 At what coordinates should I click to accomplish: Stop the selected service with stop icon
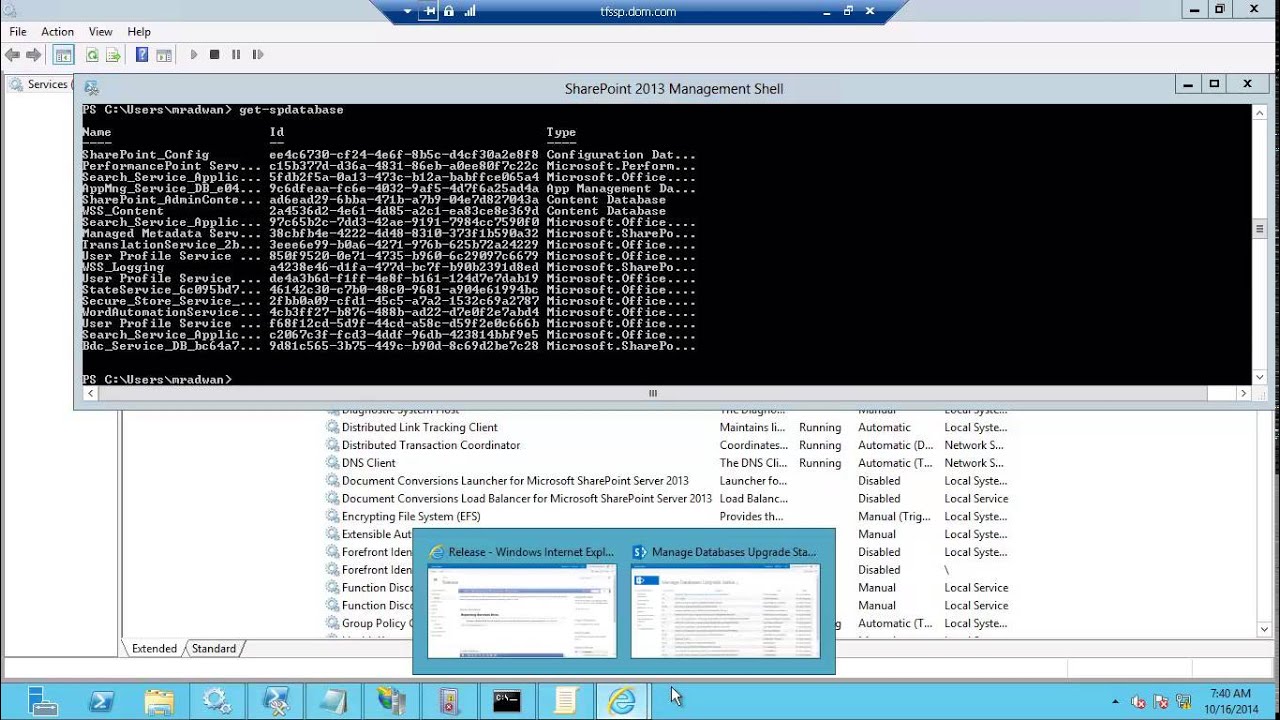[x=214, y=55]
